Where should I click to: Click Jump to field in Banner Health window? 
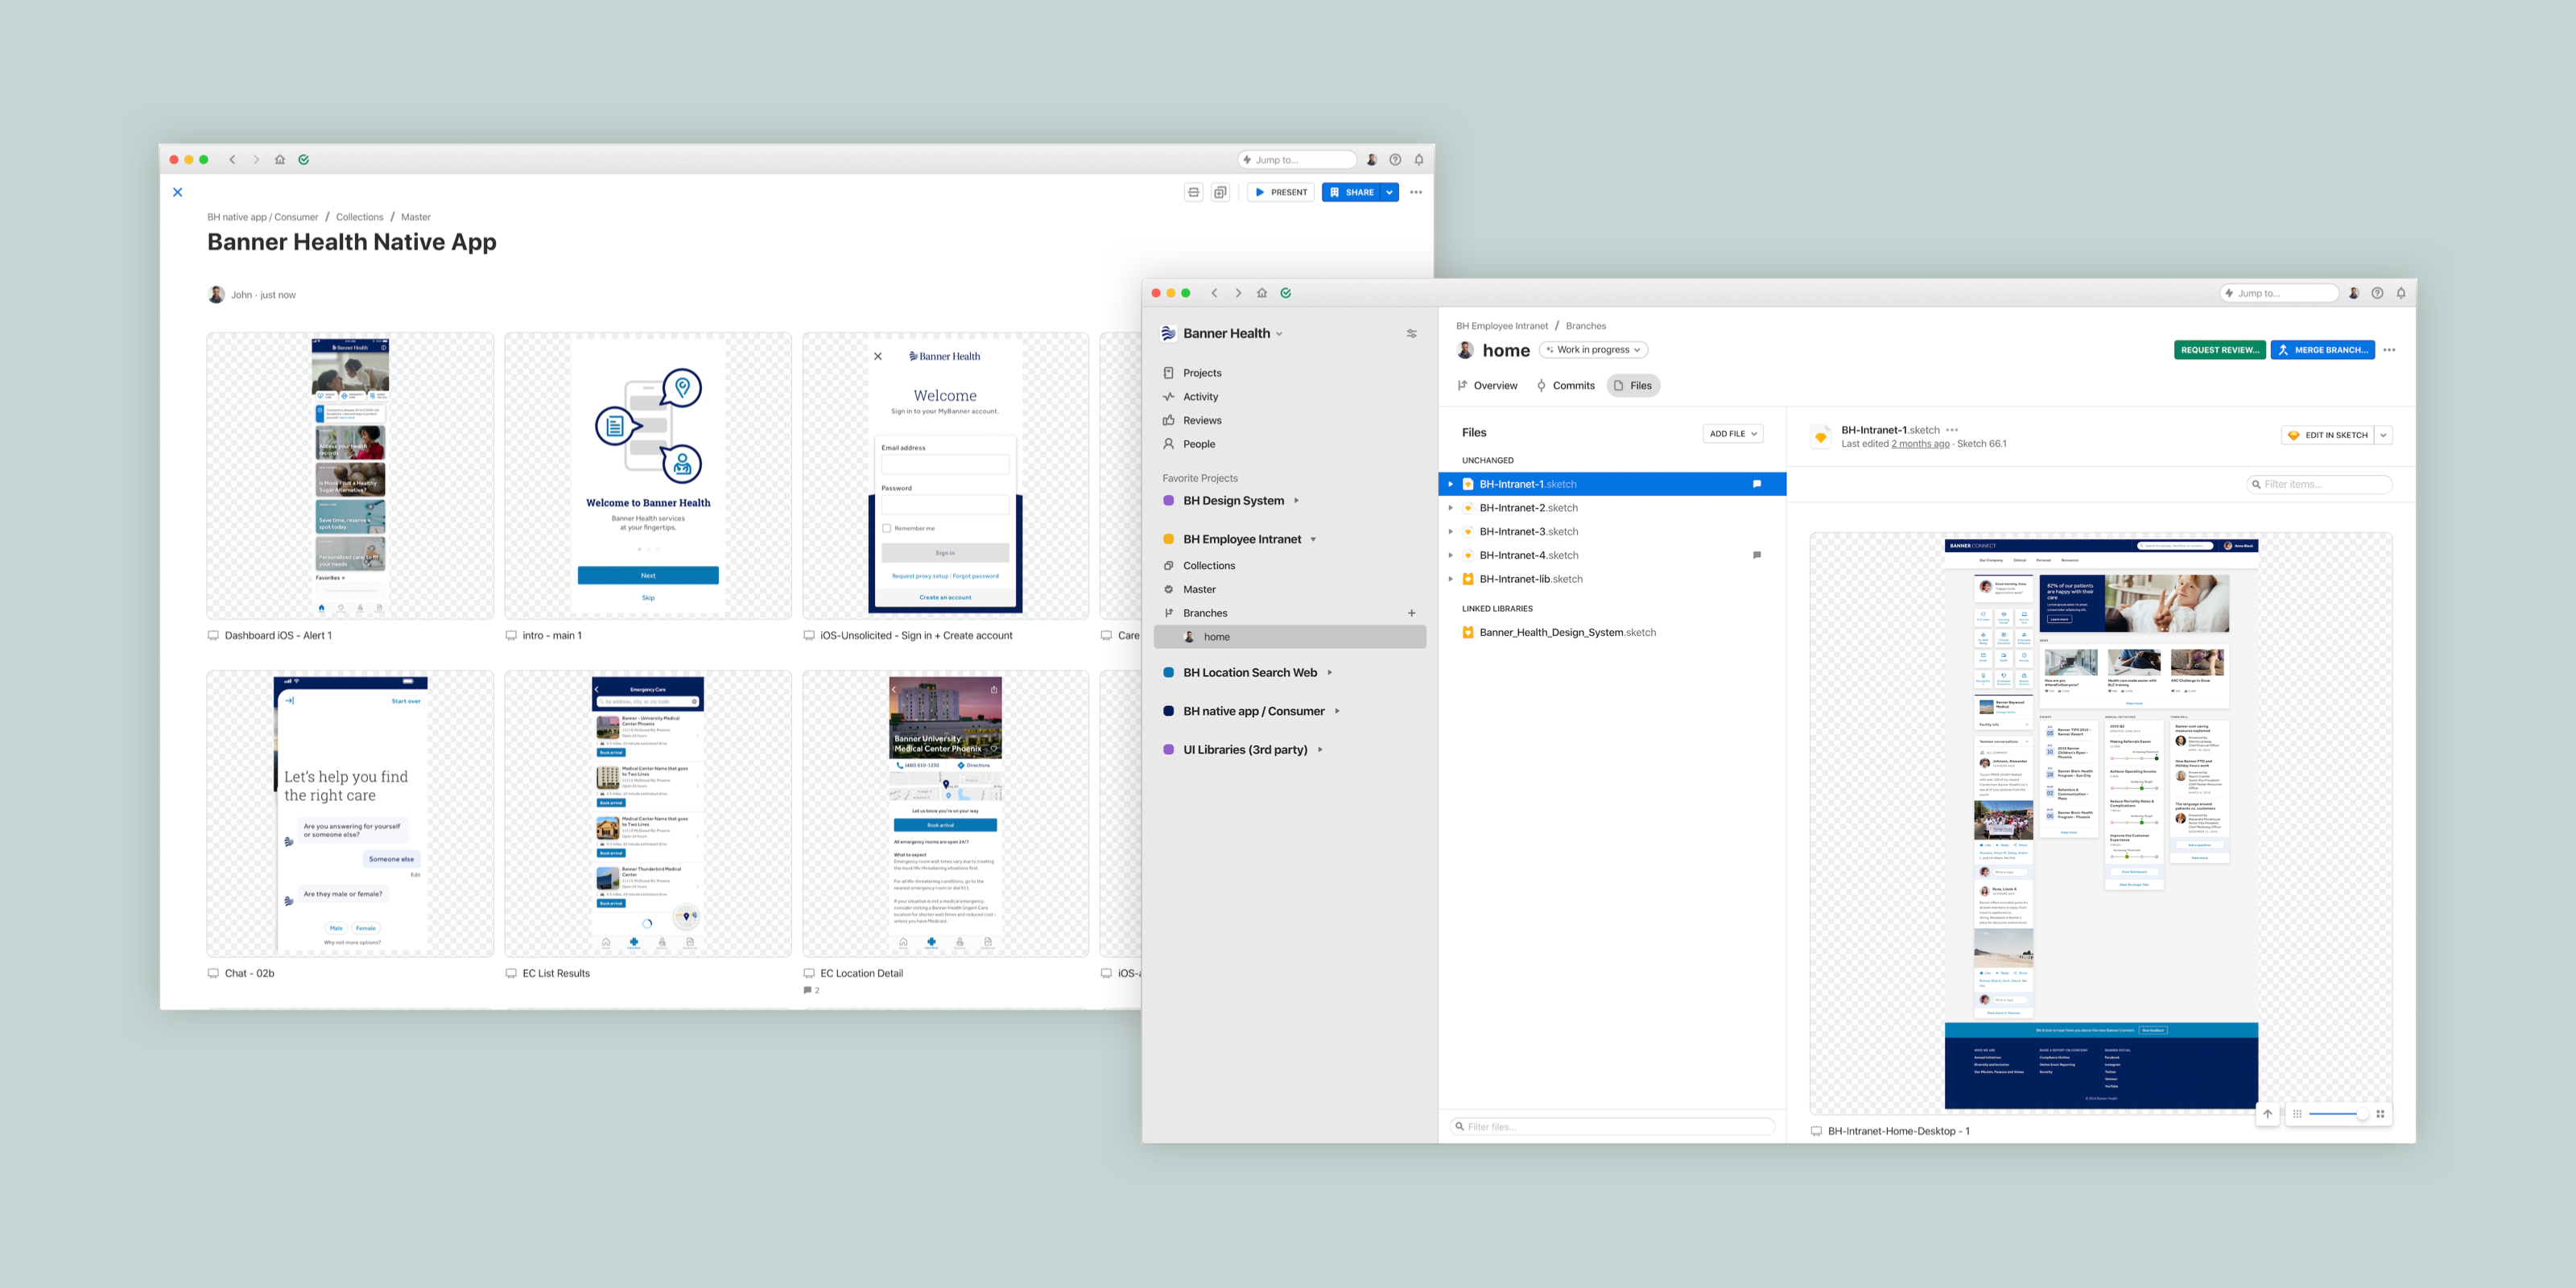tap(2279, 293)
